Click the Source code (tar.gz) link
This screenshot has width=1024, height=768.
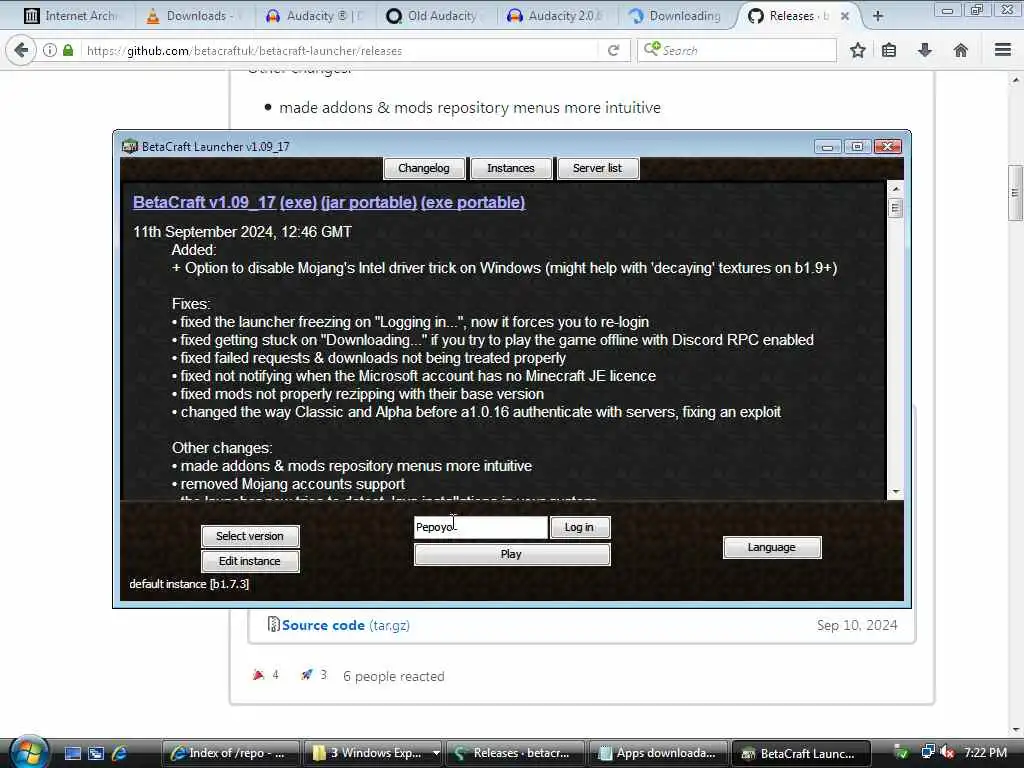coord(345,625)
